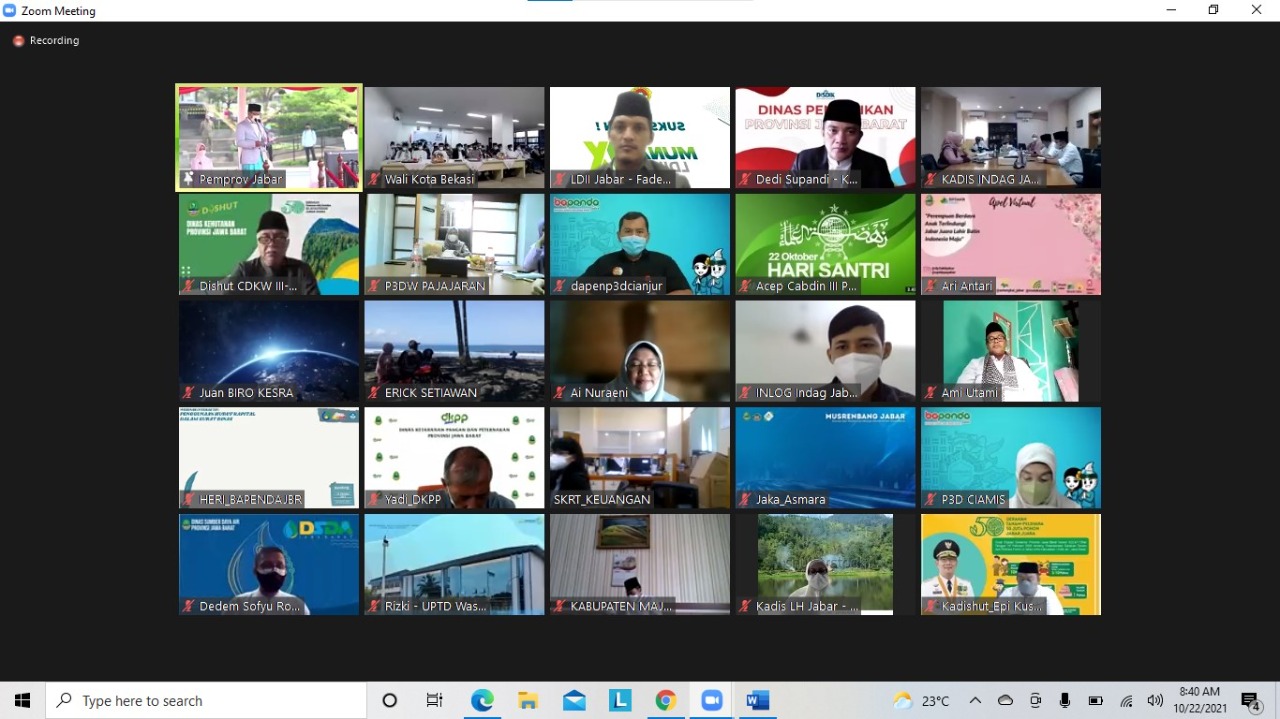This screenshot has height=719, width=1280.
Task: Open Wi-Fi network tray icon
Action: pyautogui.click(x=1126, y=700)
